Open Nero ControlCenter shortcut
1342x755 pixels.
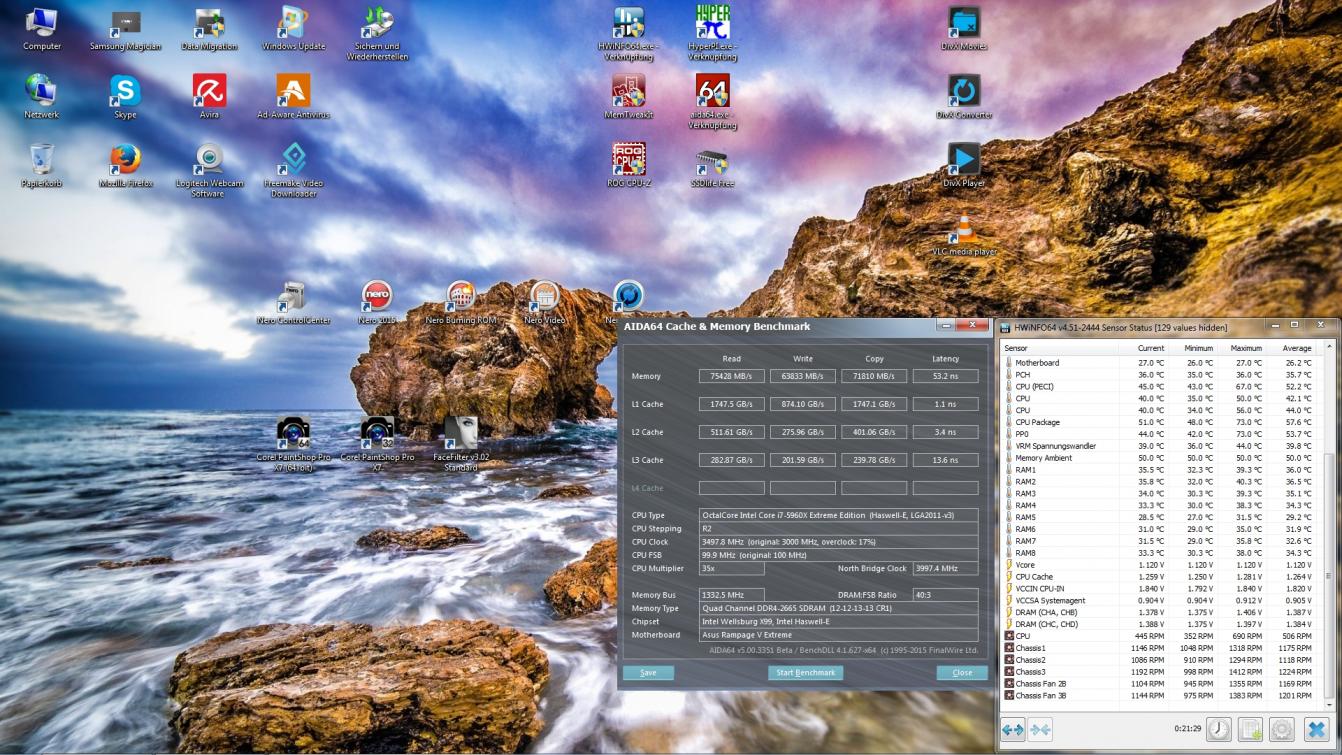pos(293,302)
